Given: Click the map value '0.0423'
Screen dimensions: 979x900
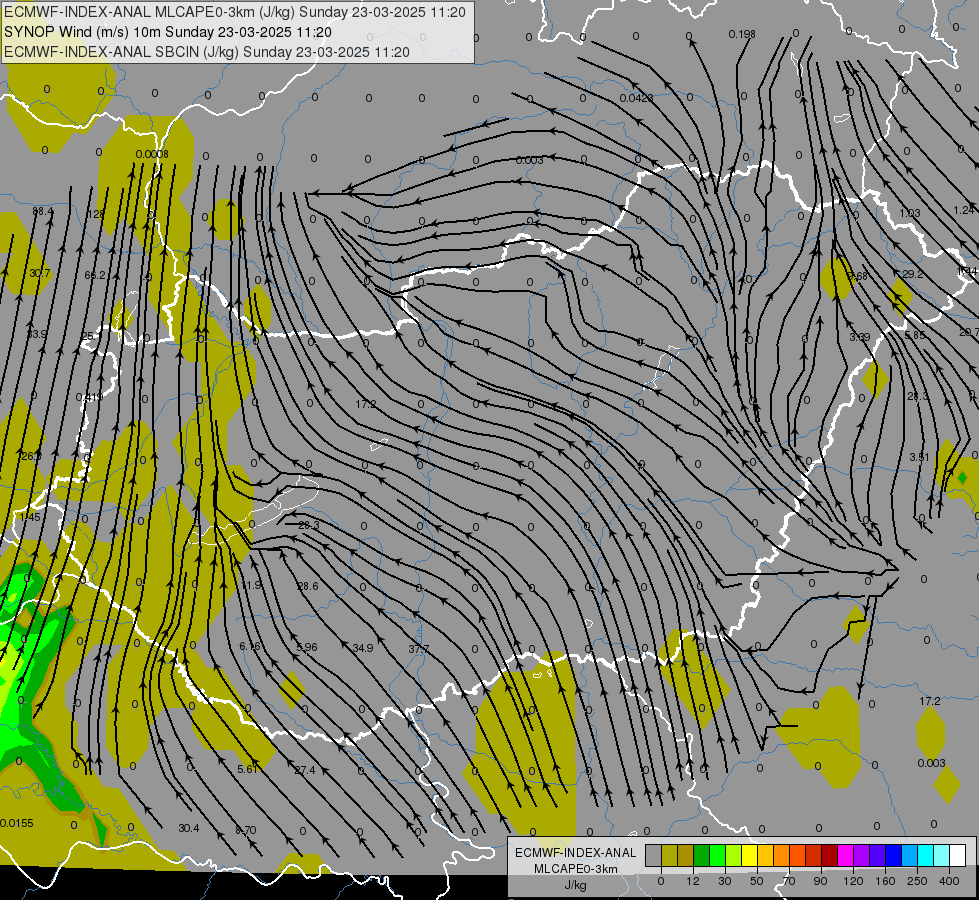Looking at the screenshot, I should 637,98.
